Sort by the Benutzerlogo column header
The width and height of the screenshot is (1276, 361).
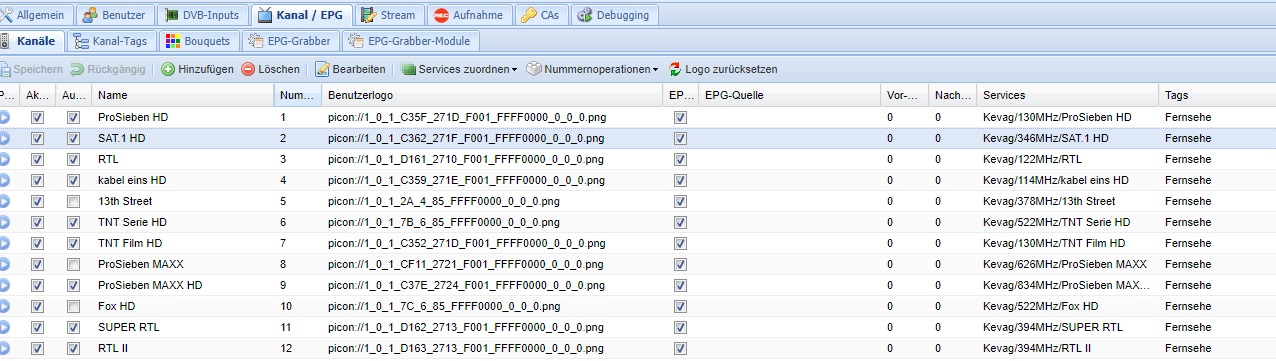coord(492,96)
